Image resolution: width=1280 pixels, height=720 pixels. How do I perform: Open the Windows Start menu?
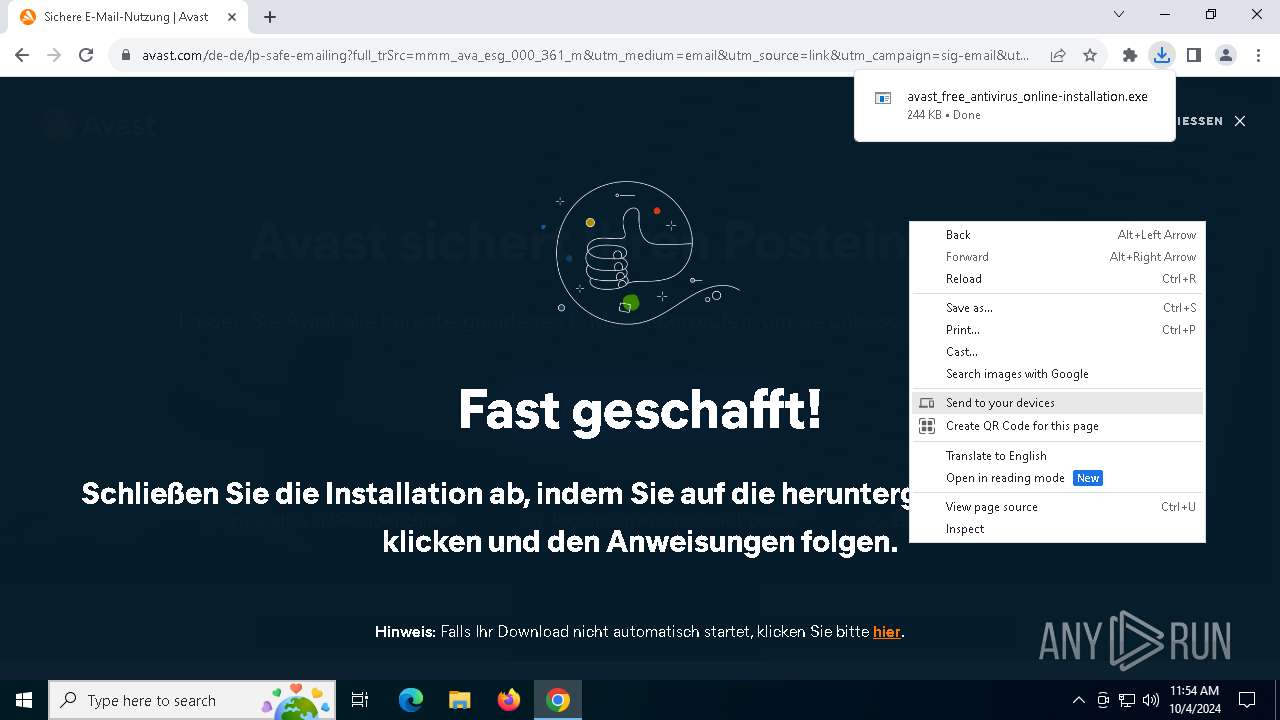tap(24, 700)
